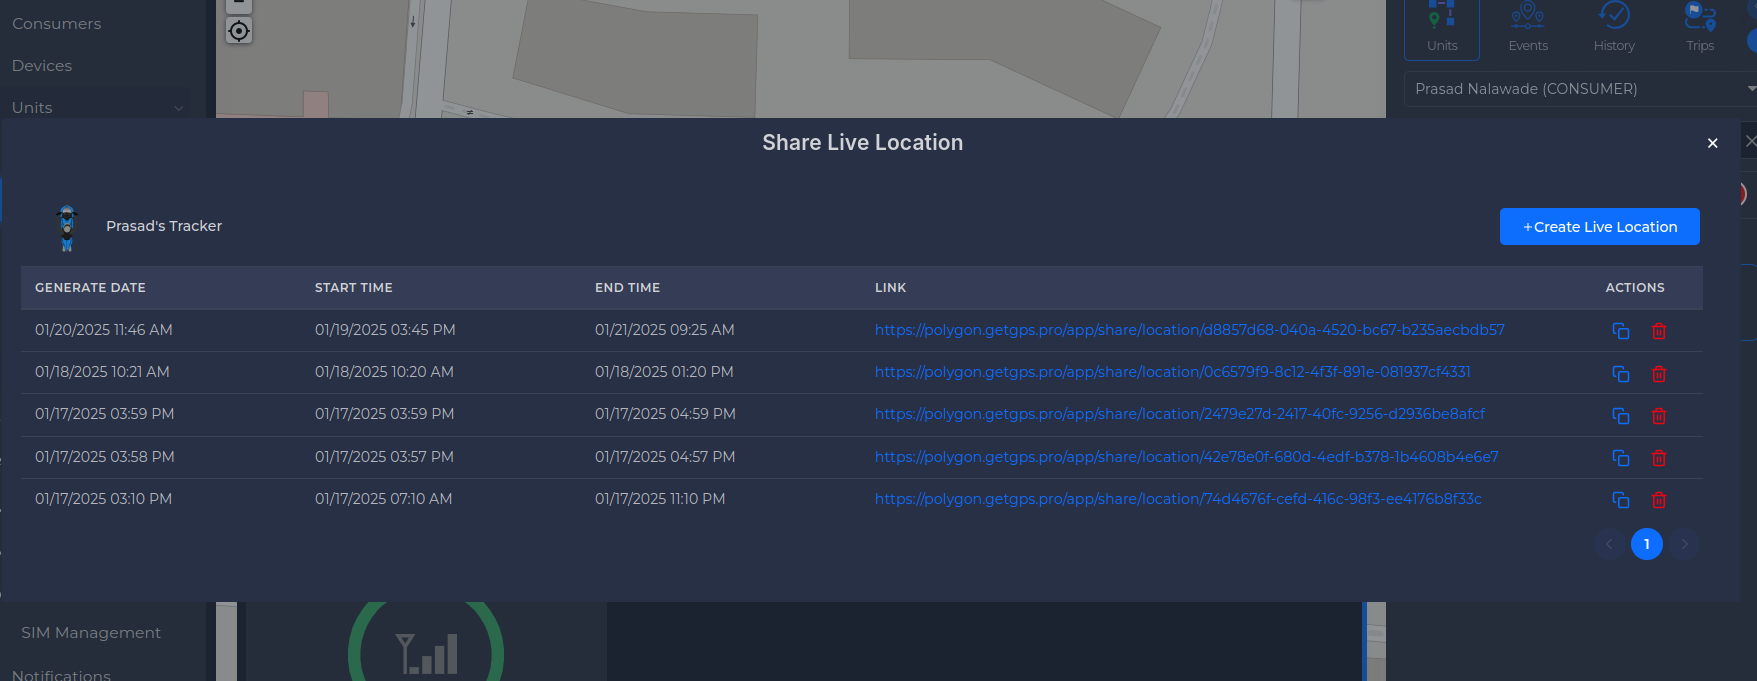Open share link ending 081937cf4331
The image size is (1757, 681).
coord(1173,372)
